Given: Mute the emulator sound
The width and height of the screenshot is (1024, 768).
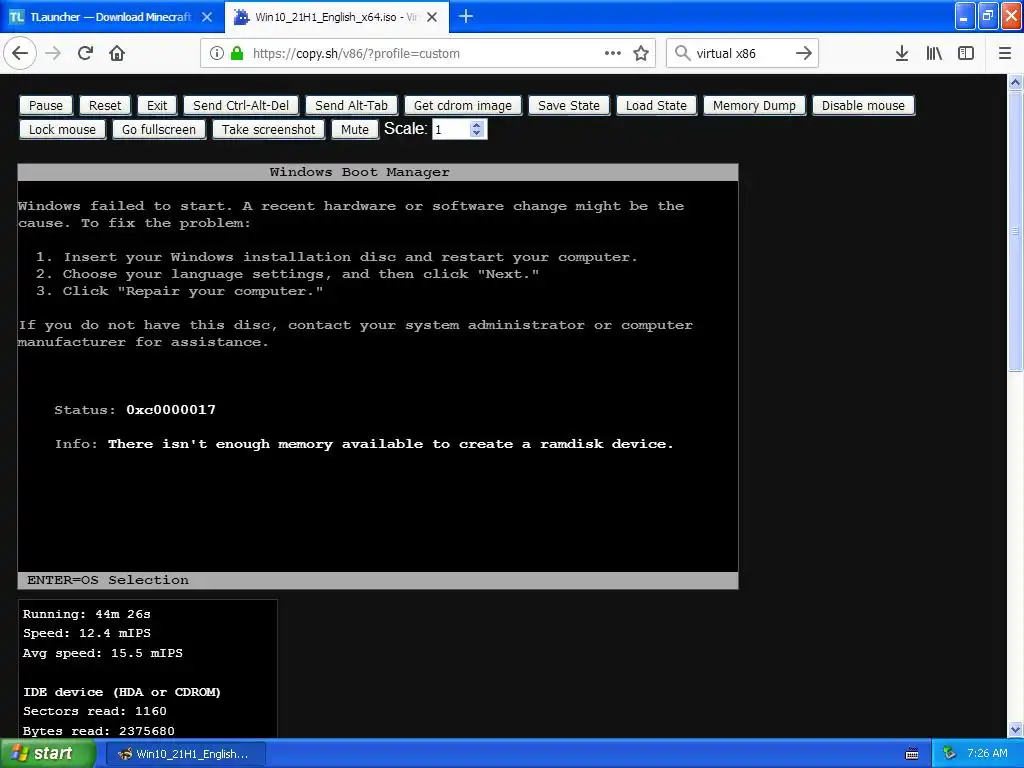Looking at the screenshot, I should click(x=355, y=129).
